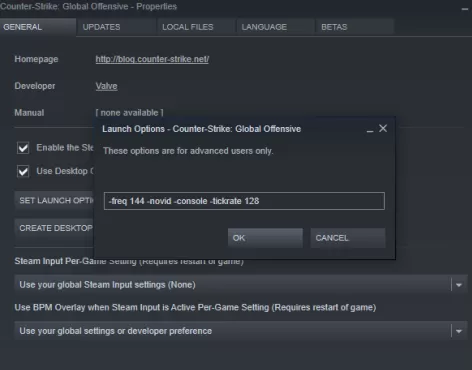Open the global Steam Input settings dropdown
The width and height of the screenshot is (472, 370).
point(241,285)
